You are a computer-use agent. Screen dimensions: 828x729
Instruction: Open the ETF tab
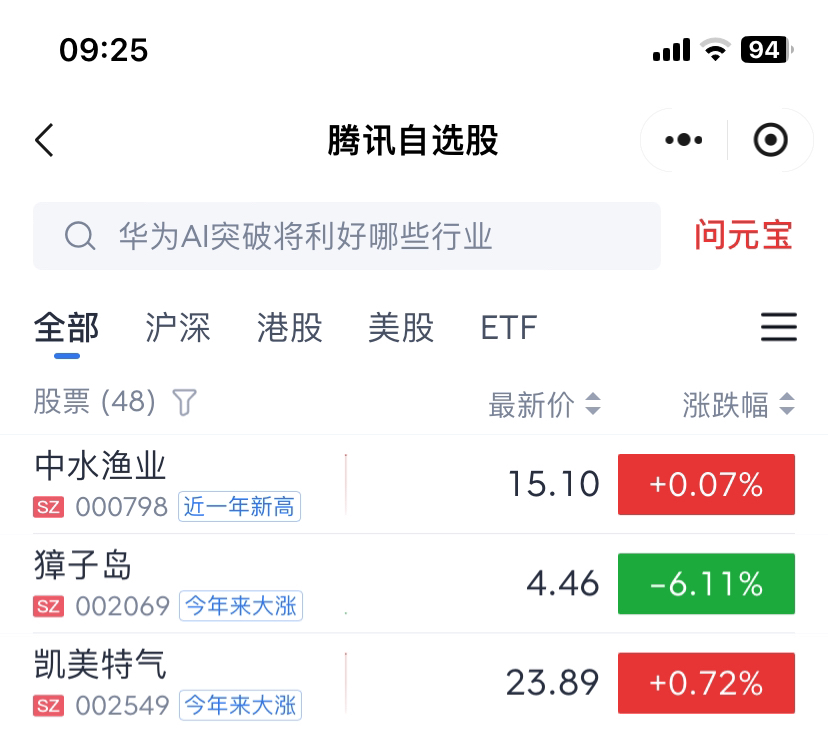tap(509, 328)
